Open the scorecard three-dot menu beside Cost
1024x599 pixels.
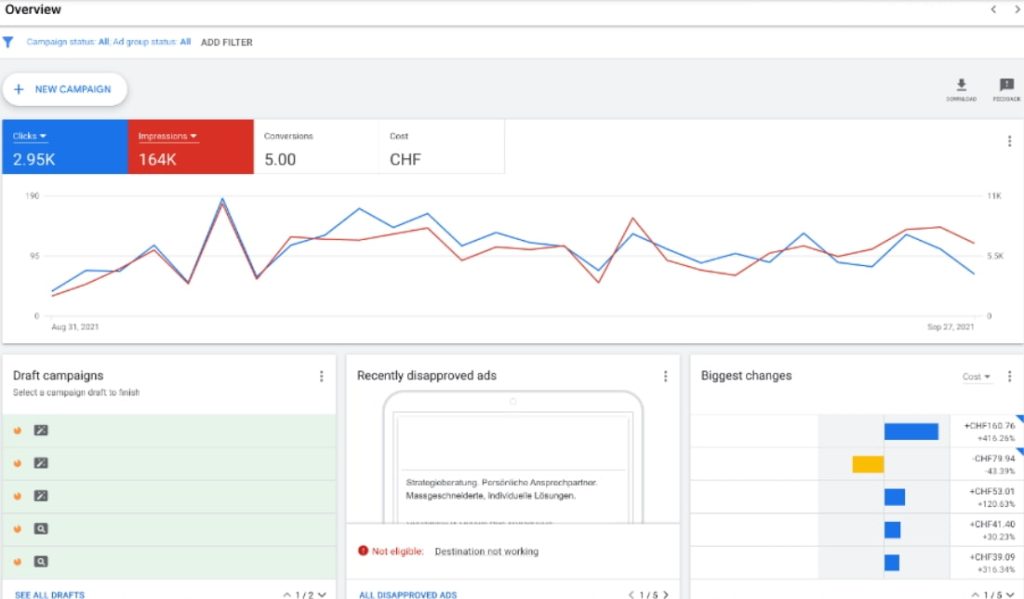point(1010,140)
